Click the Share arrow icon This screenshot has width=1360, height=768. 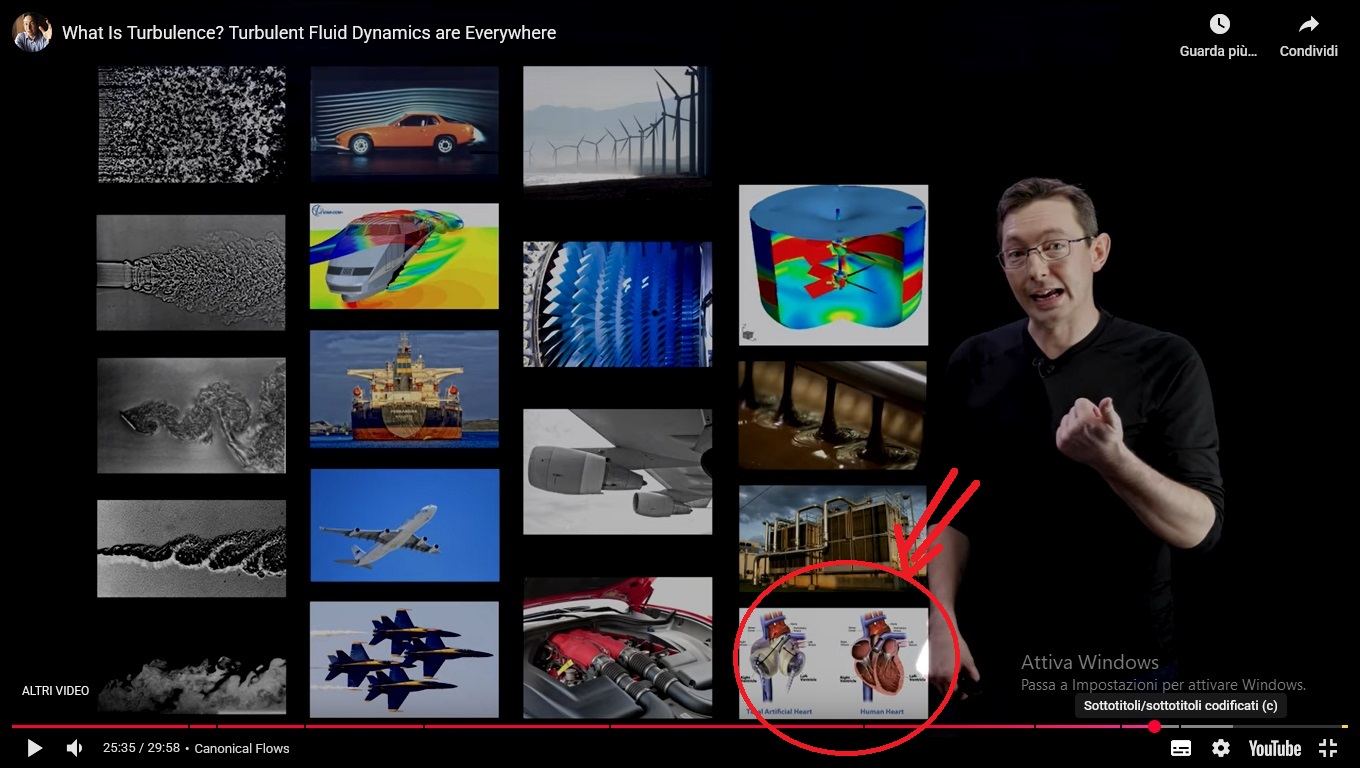(1308, 25)
